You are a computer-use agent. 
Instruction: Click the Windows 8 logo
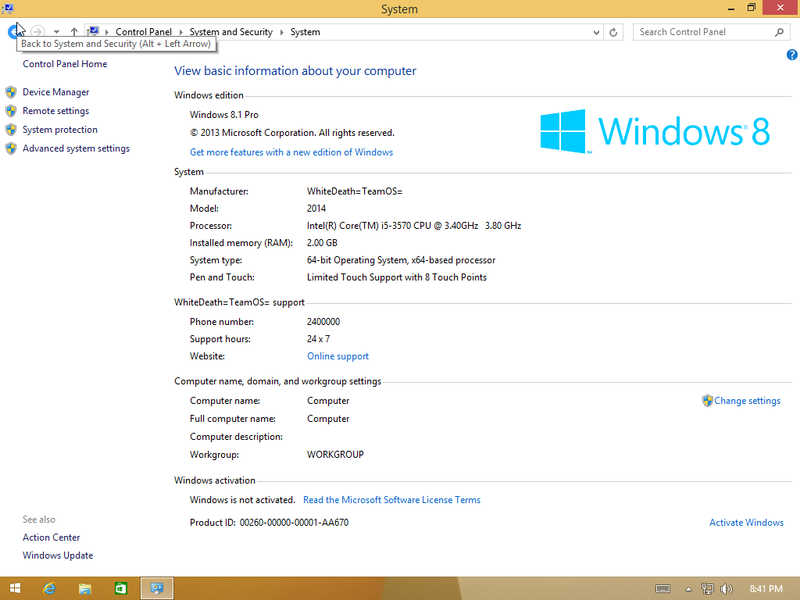tap(655, 131)
